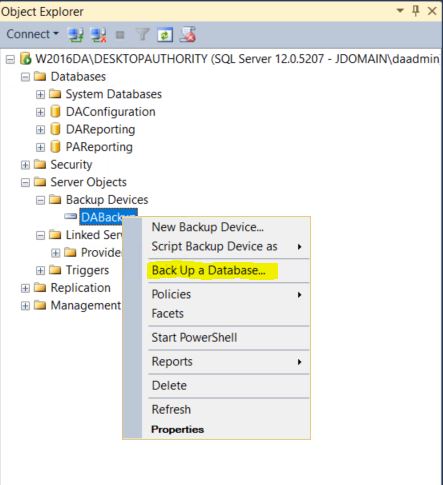
Task: Click the Security folder icon
Action: [x=40, y=164]
